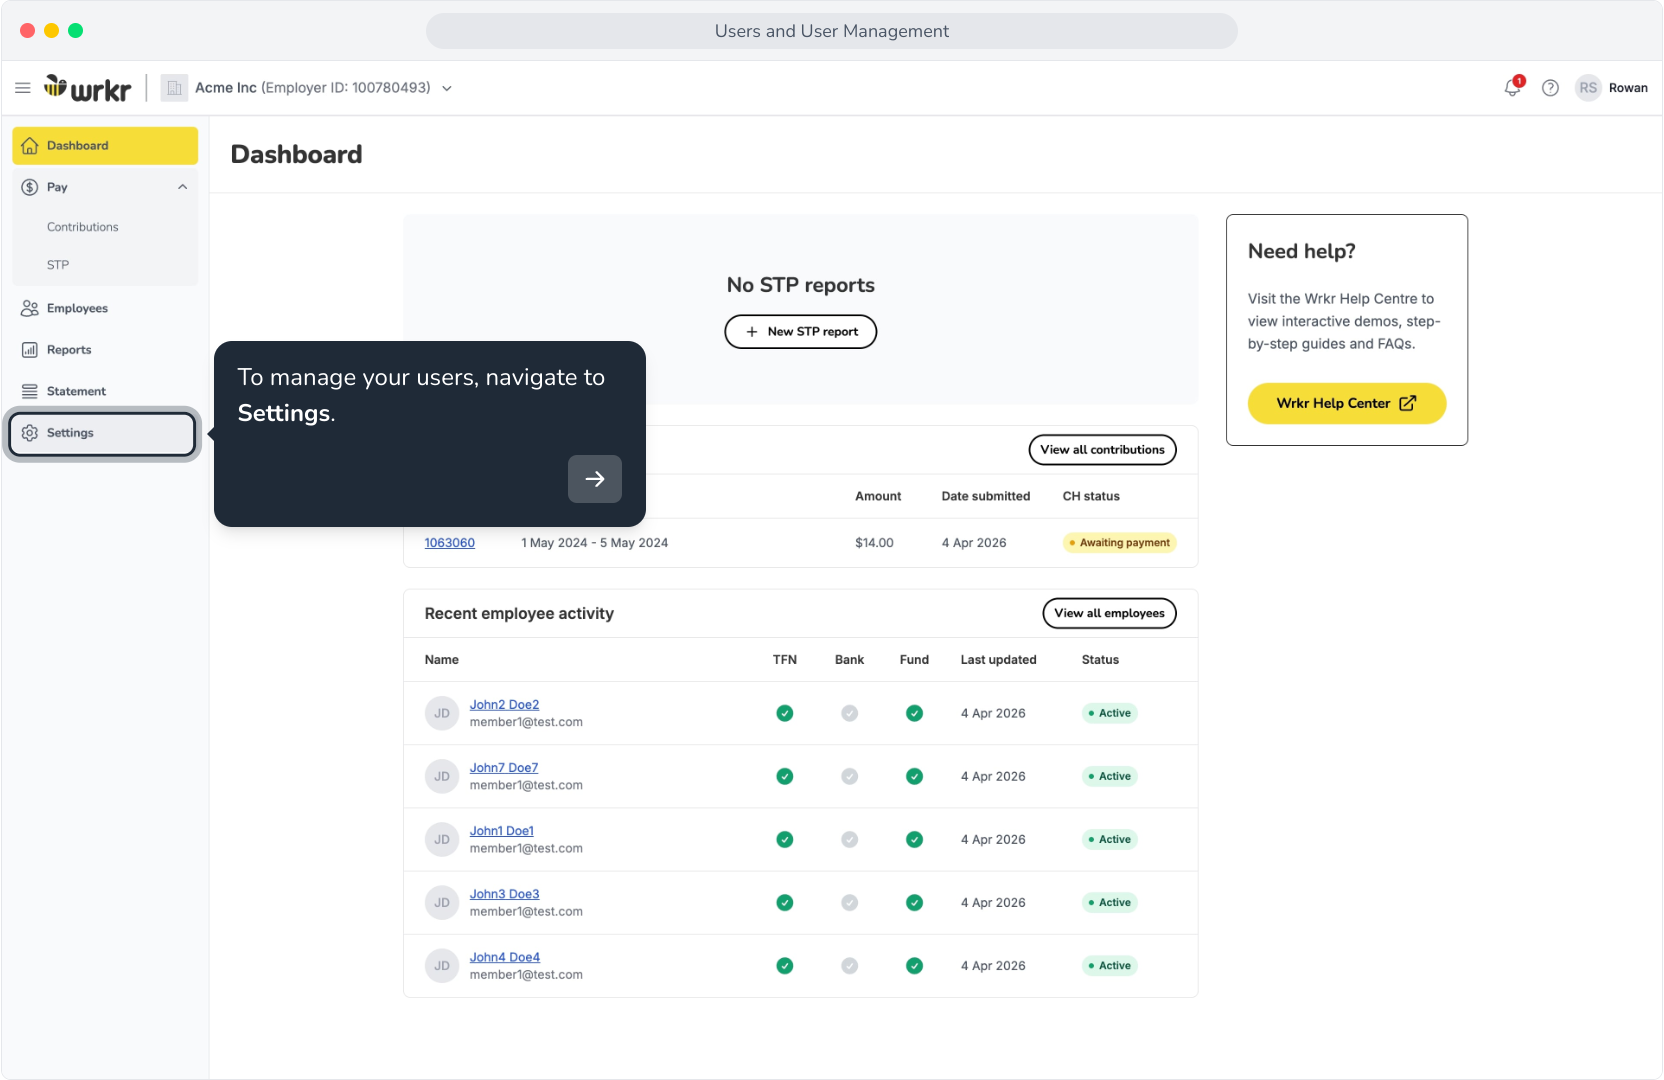Open Rowan user account menu
This screenshot has height=1080, width=1664.
click(x=1628, y=88)
